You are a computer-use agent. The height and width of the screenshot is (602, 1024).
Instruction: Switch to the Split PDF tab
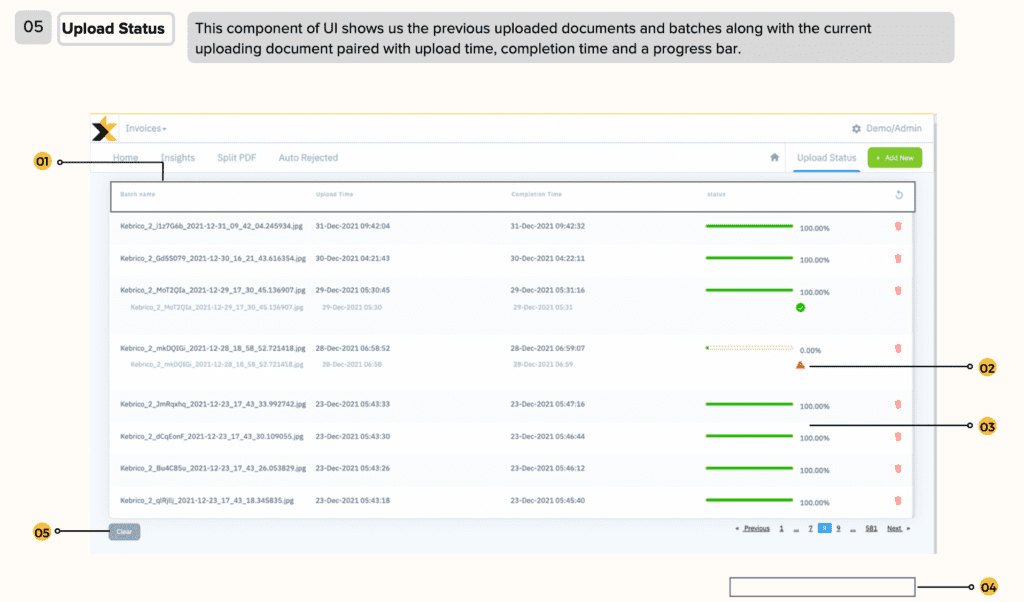pyautogui.click(x=236, y=158)
